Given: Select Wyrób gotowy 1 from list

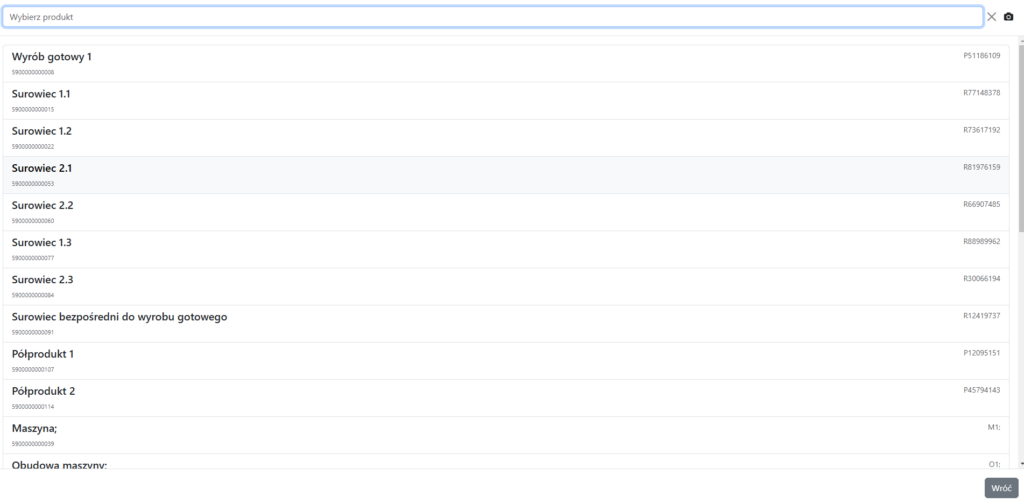Looking at the screenshot, I should pos(52,57).
